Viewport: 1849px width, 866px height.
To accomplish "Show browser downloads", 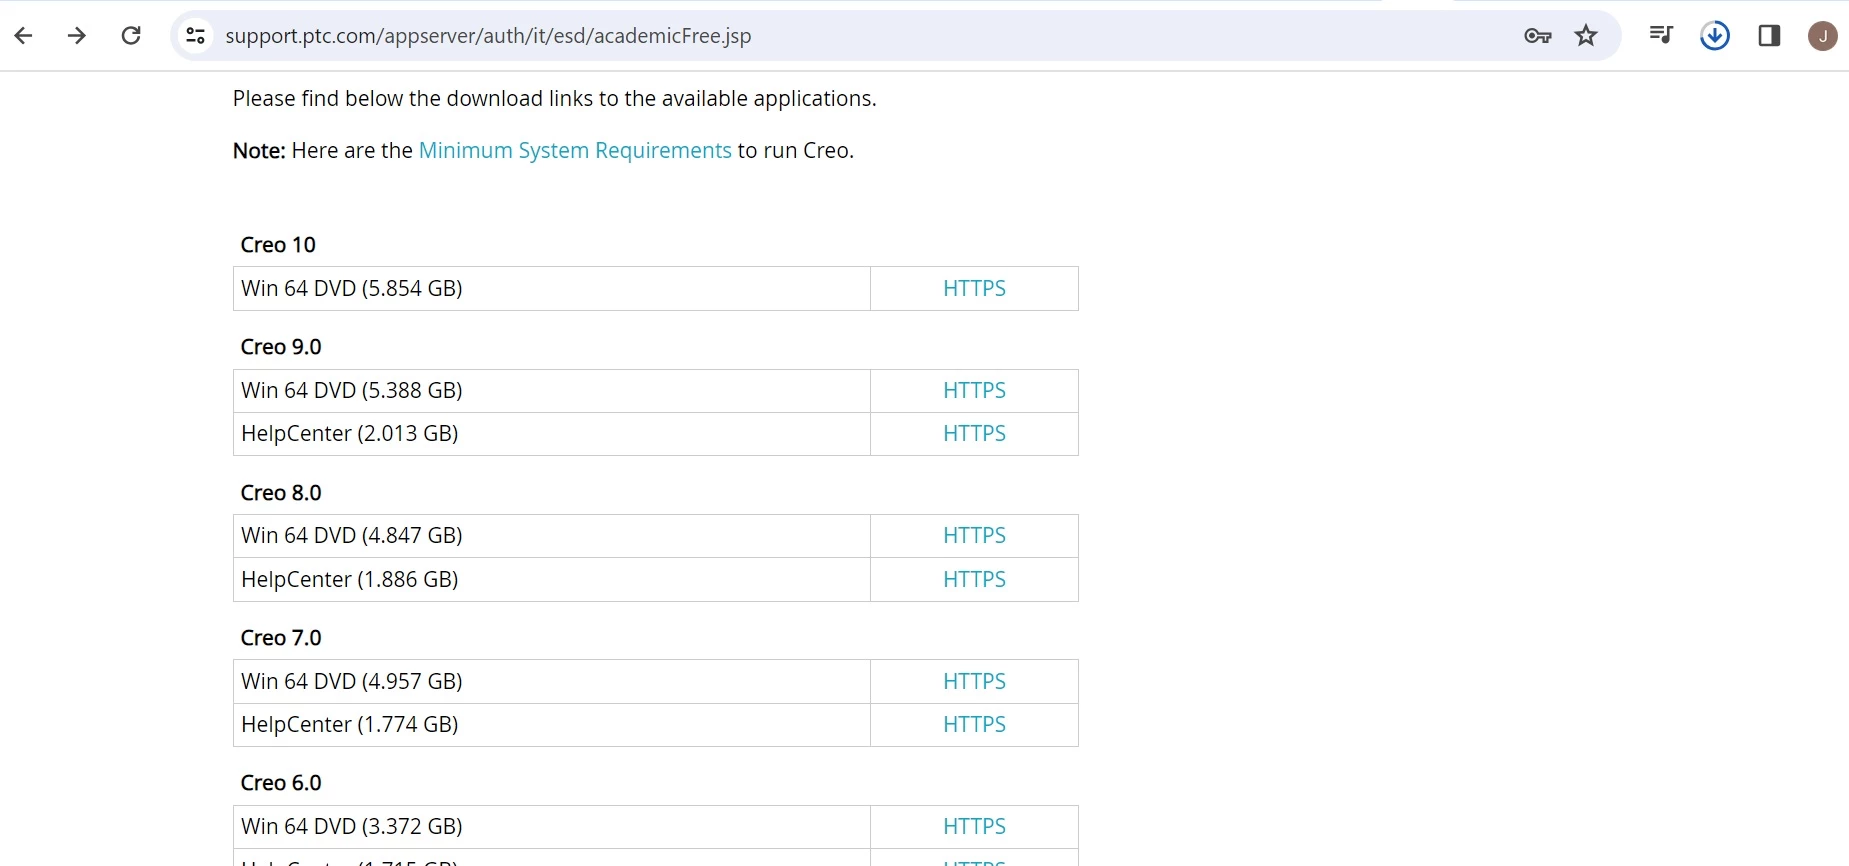I will [1715, 36].
